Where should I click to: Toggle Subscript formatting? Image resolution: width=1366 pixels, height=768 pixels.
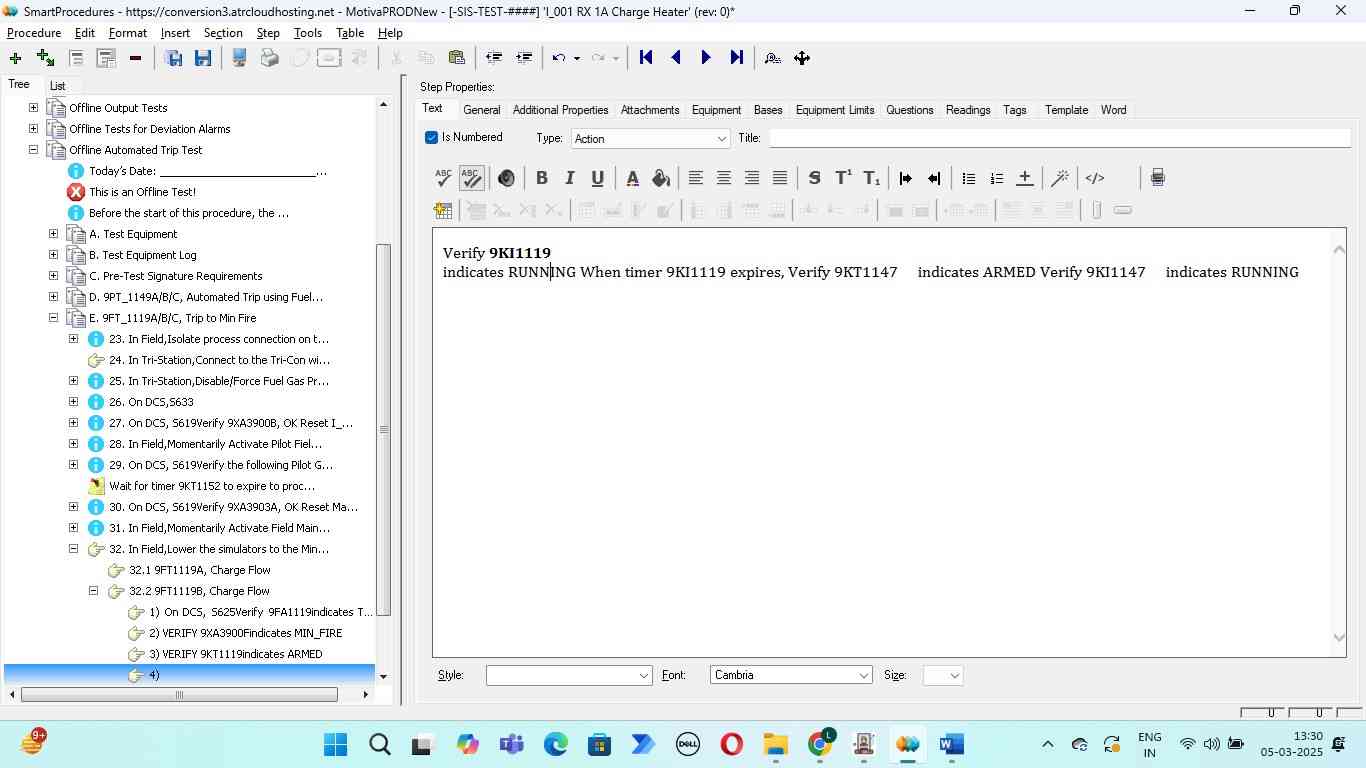[x=871, y=178]
